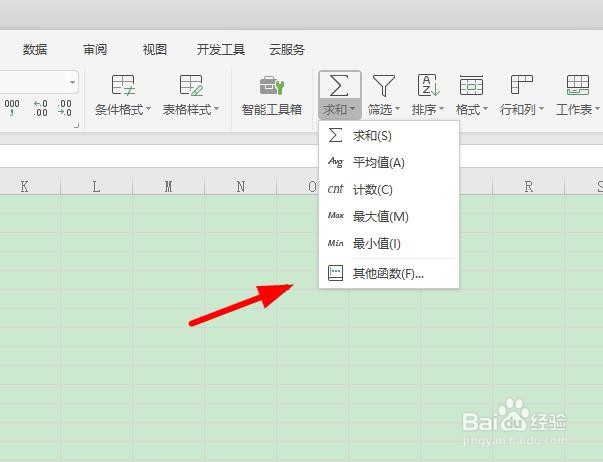Click the thousands separator 000 icon
The width and height of the screenshot is (603, 462).
[12, 108]
